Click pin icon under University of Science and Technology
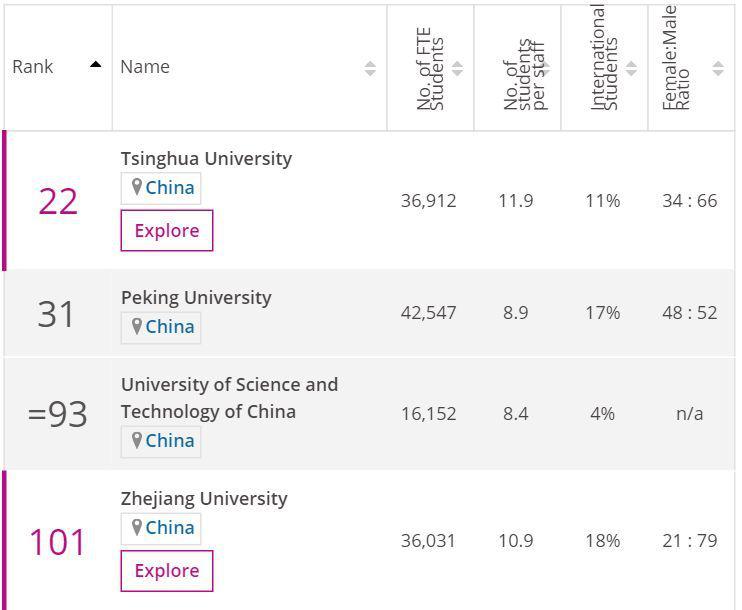This screenshot has width=742, height=610. 137,441
